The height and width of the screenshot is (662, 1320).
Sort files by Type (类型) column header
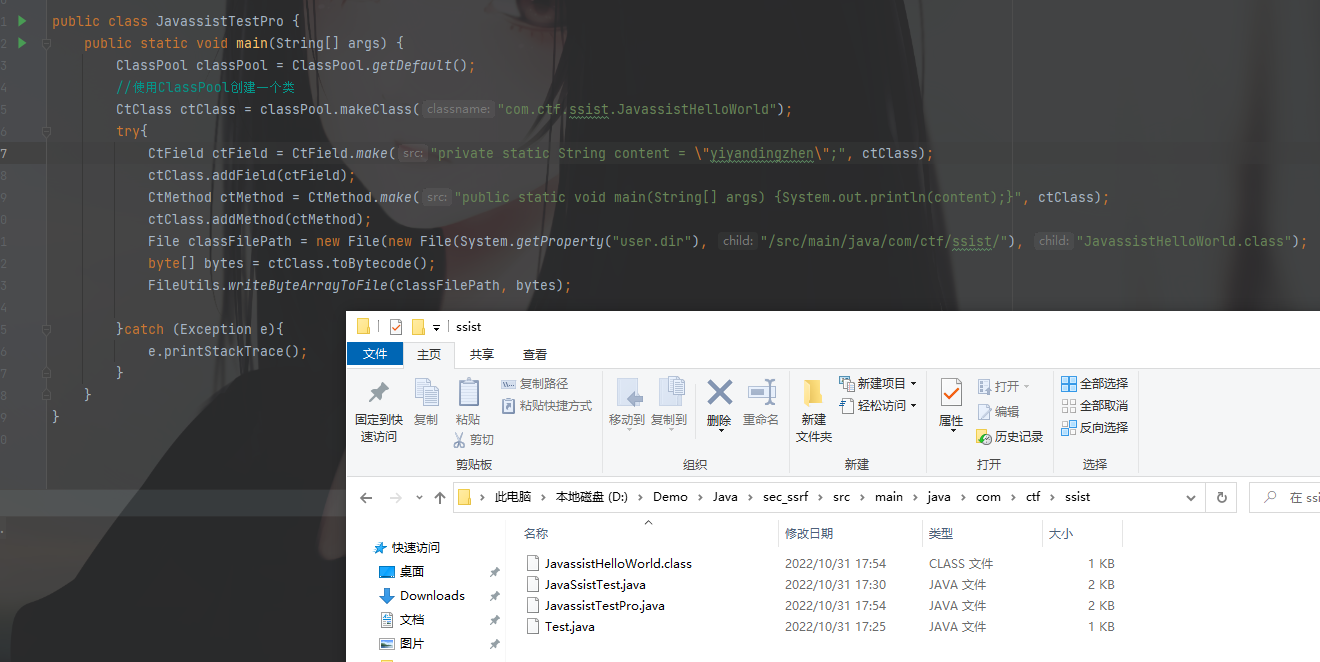click(983, 534)
